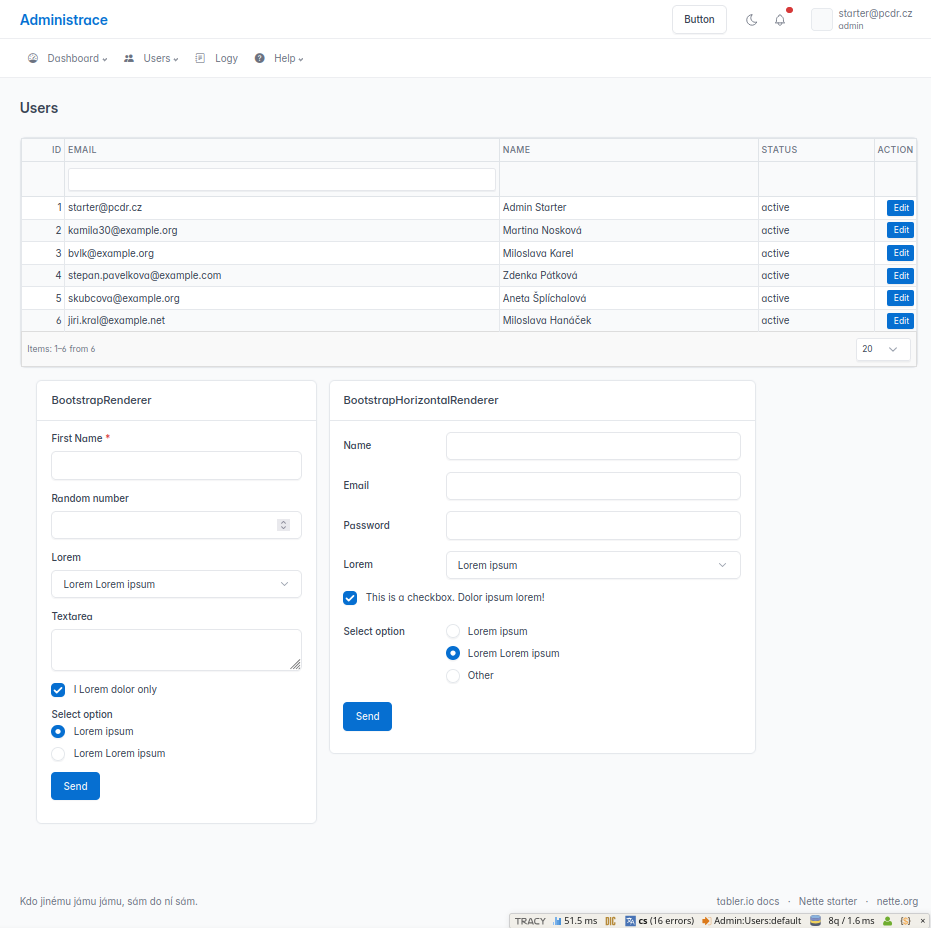Open notifications via the bell icon

(x=780, y=20)
